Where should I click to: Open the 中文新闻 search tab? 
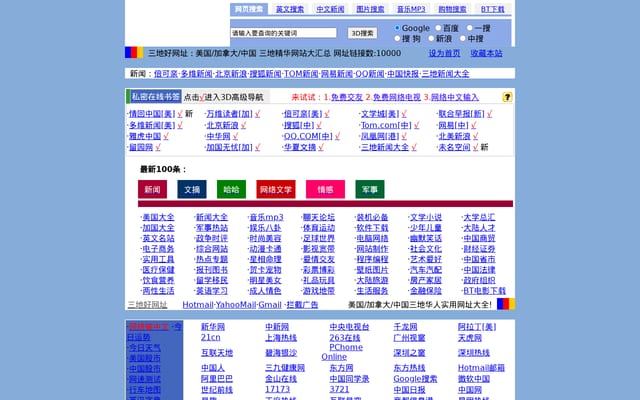tap(330, 9)
